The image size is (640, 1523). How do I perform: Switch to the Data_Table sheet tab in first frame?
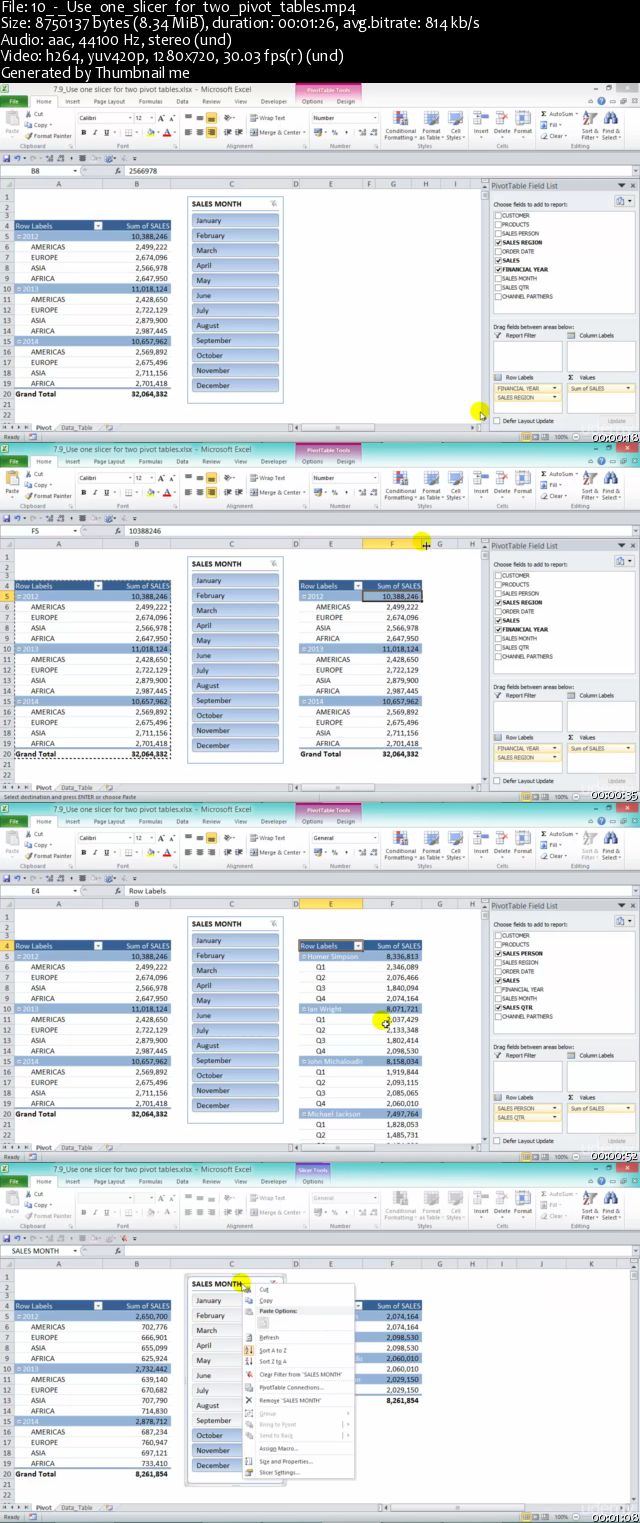(x=77, y=428)
